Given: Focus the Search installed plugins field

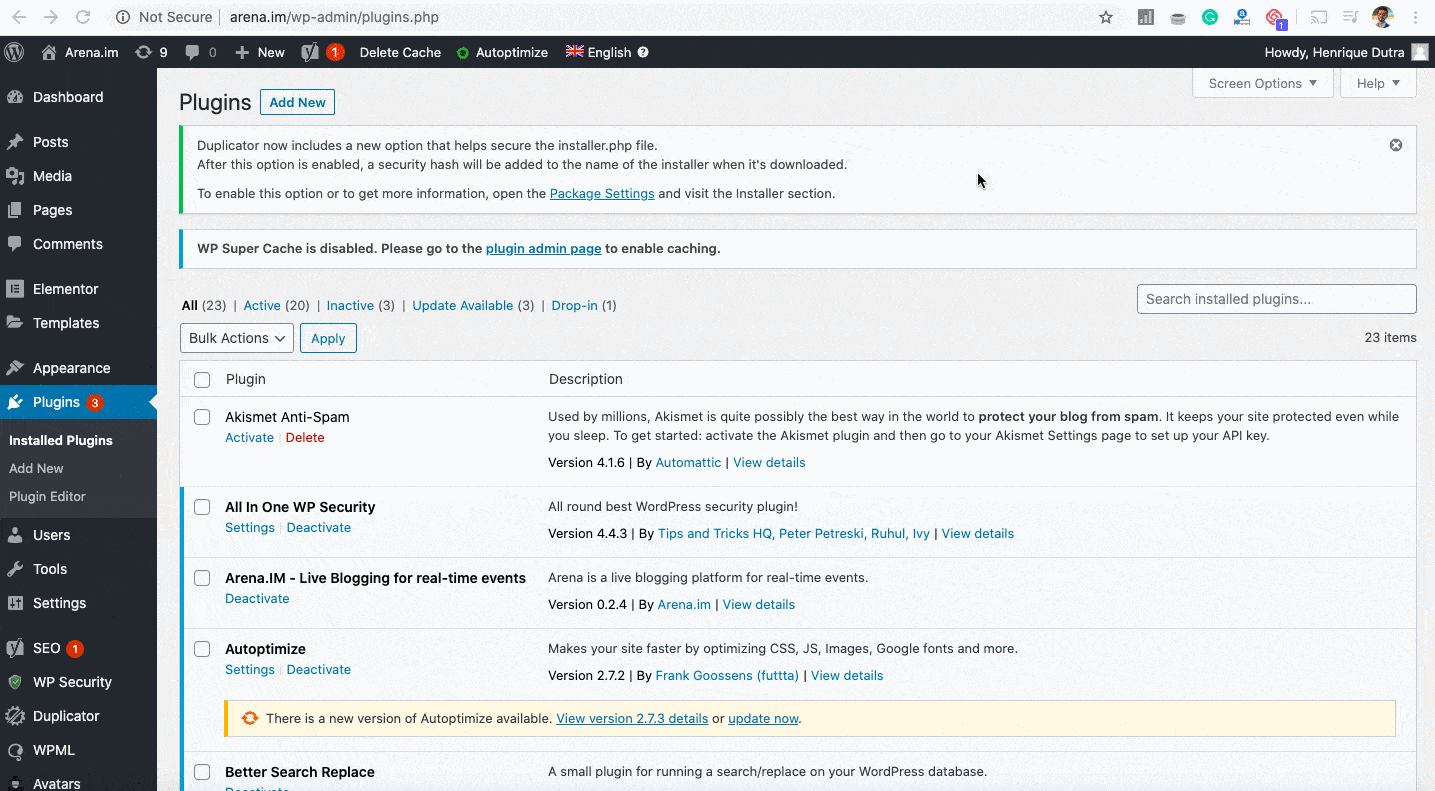Looking at the screenshot, I should 1276,299.
